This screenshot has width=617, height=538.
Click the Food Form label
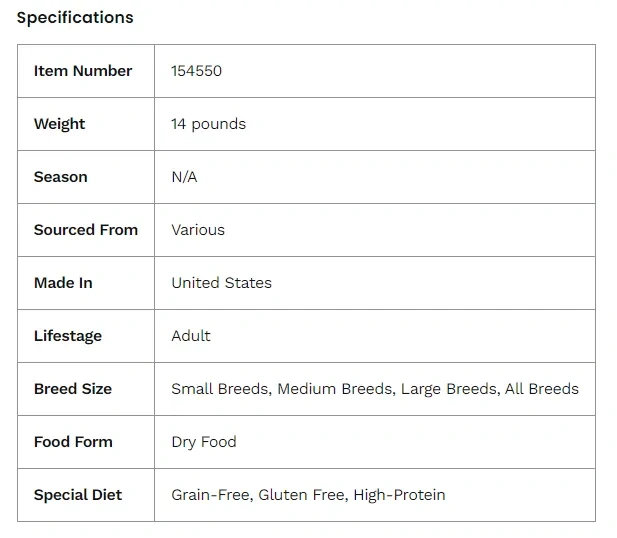(73, 442)
